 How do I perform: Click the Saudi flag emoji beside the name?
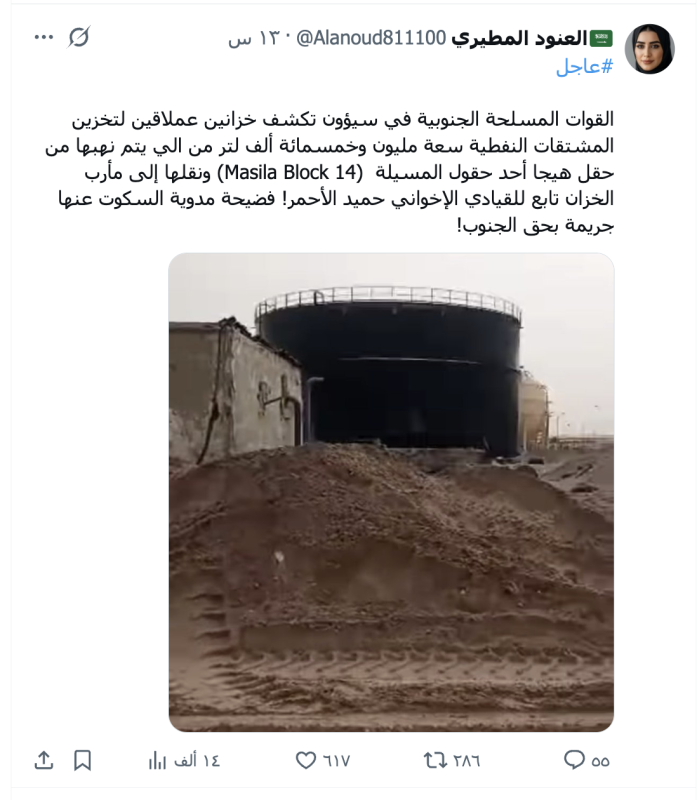601,38
